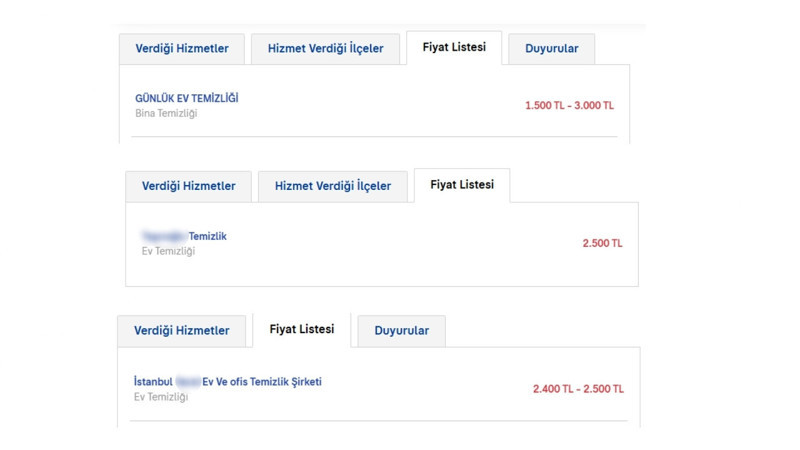Open Duyurular tab above the GÜNLÜK EV TEMİZLİĞİ listing
Image resolution: width=800 pixels, height=450 pixels.
coord(551,49)
